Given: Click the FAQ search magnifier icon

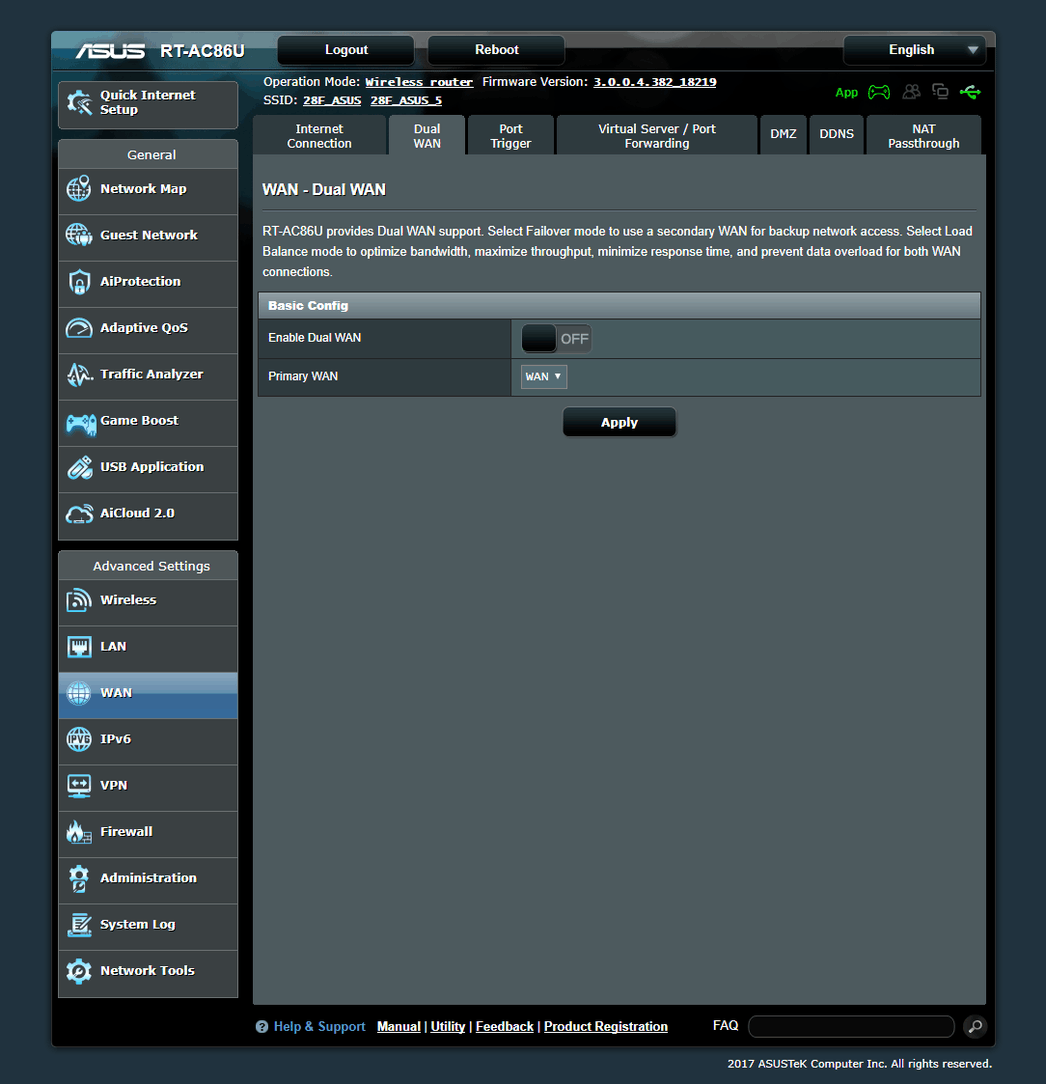Looking at the screenshot, I should 975,1027.
